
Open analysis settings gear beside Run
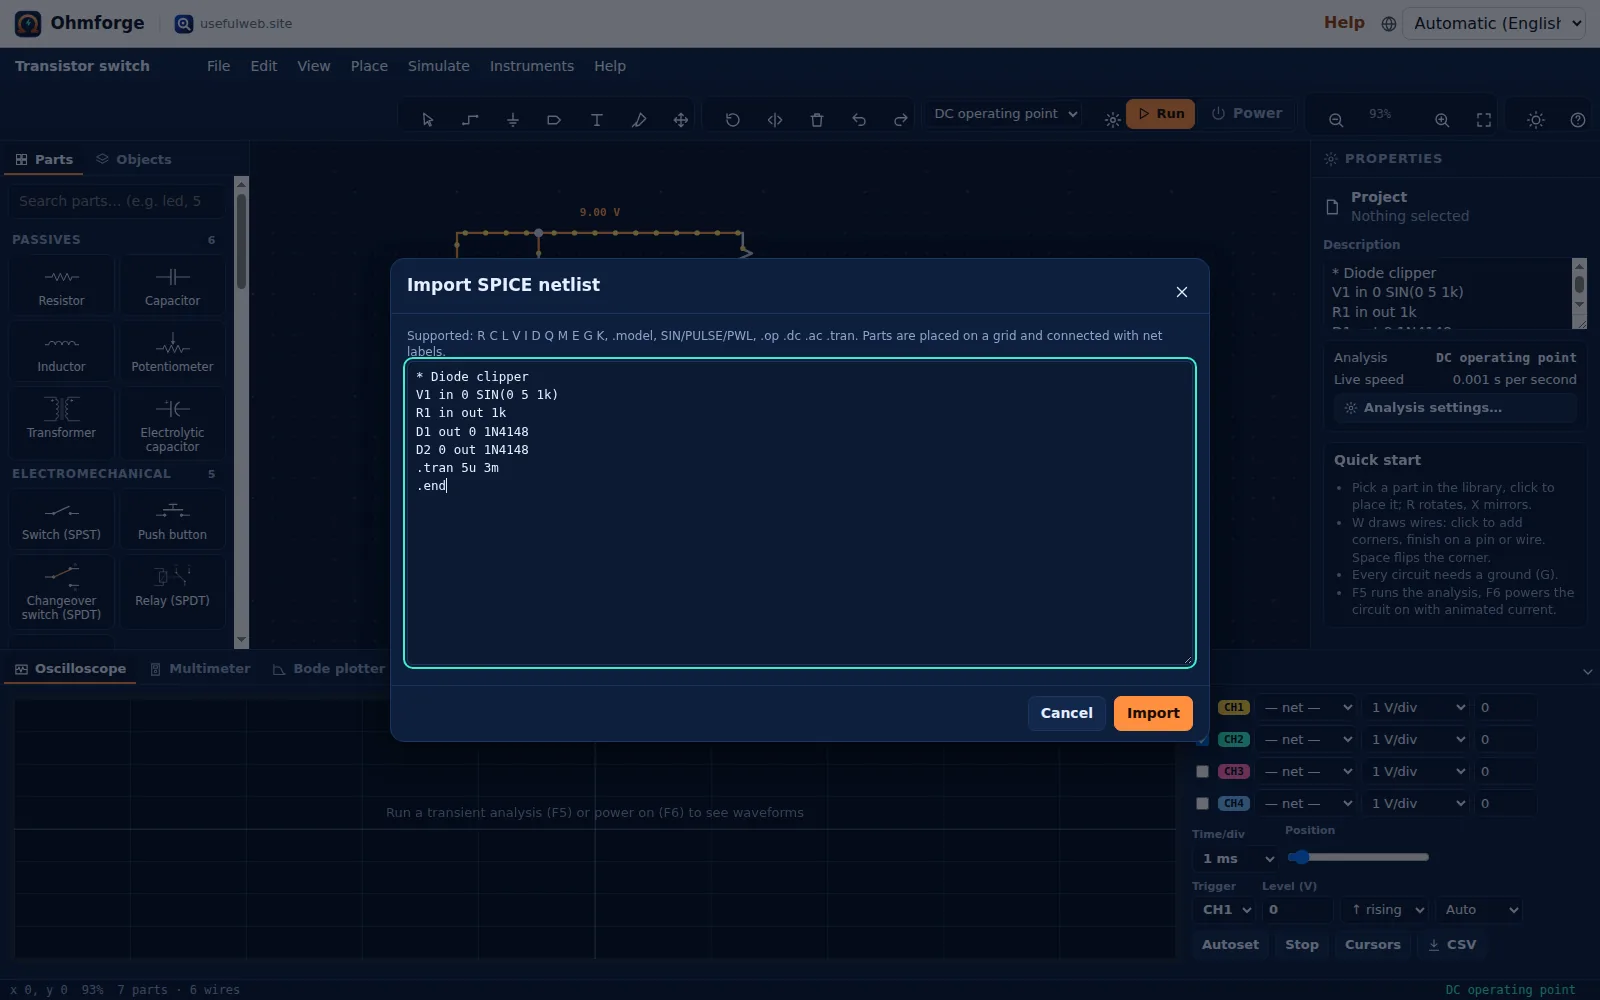(x=1112, y=120)
